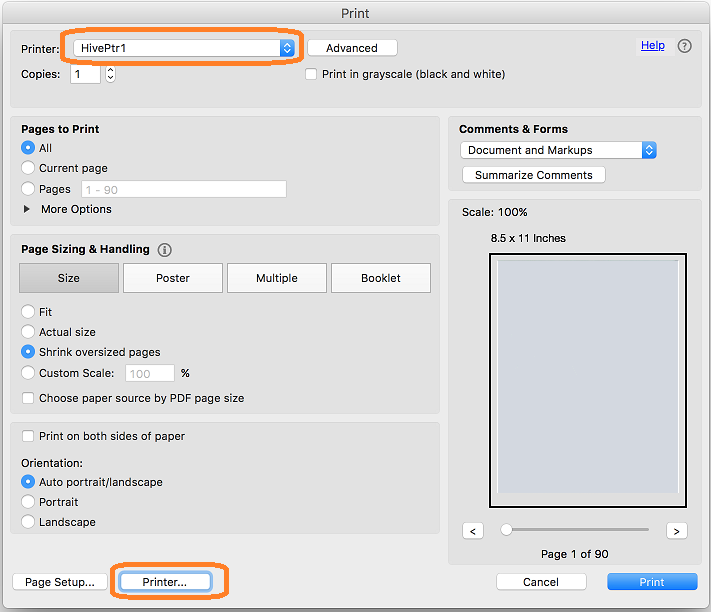Click the page preview slider handle
The height and width of the screenshot is (612, 711).
click(506, 529)
